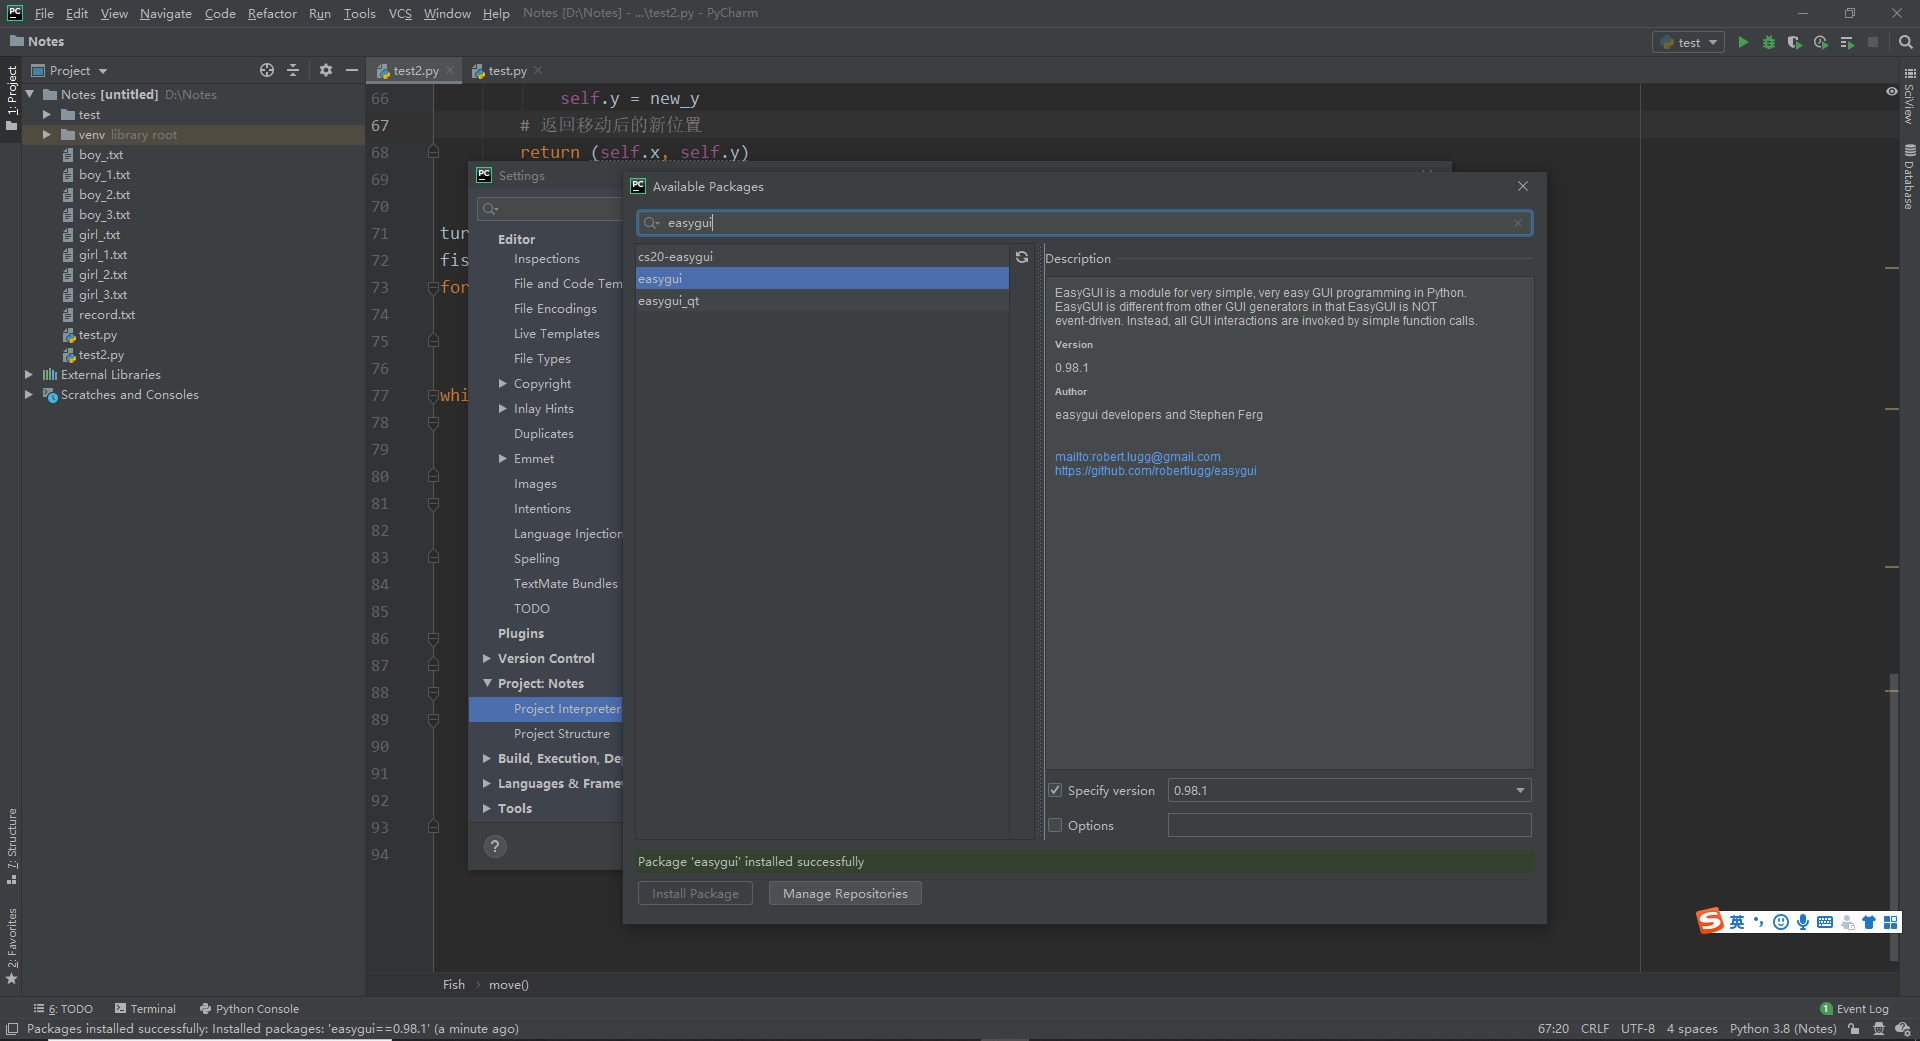Click the Install Package button
The height and width of the screenshot is (1041, 1920).
(695, 893)
